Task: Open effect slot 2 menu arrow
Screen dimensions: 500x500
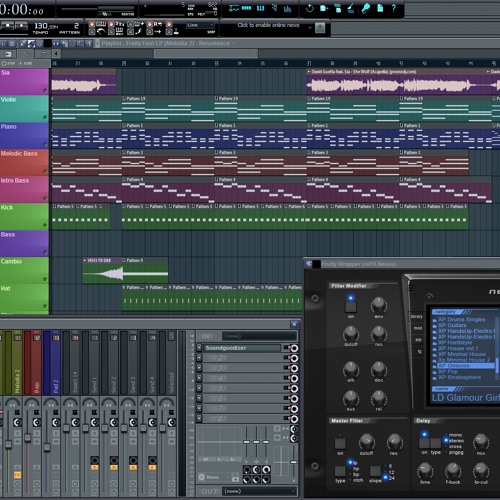Action: pyautogui.click(x=199, y=358)
